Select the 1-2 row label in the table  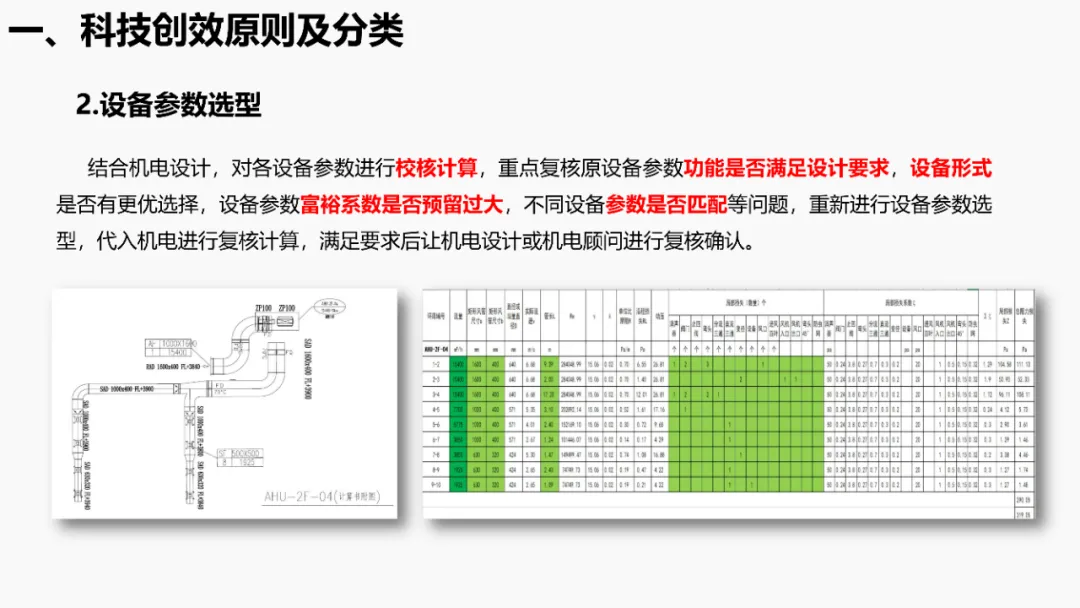[436, 364]
